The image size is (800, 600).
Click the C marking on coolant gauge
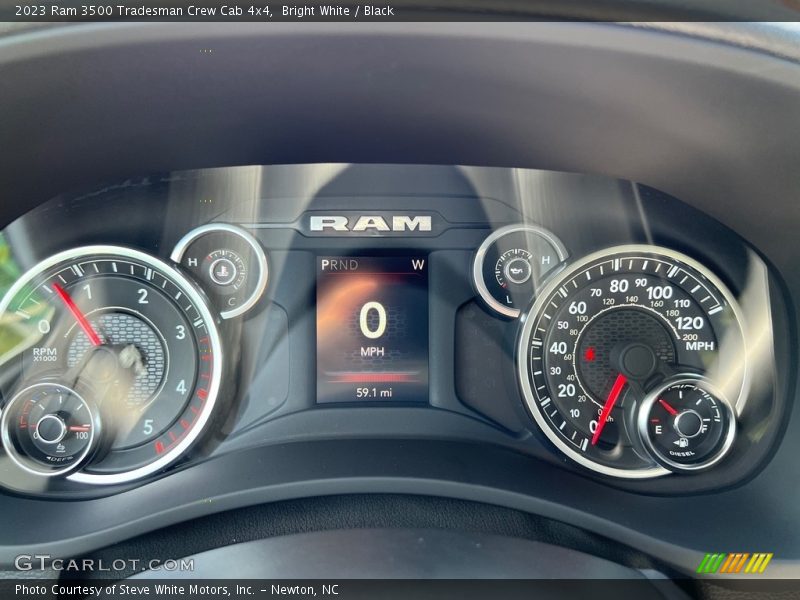pos(232,302)
